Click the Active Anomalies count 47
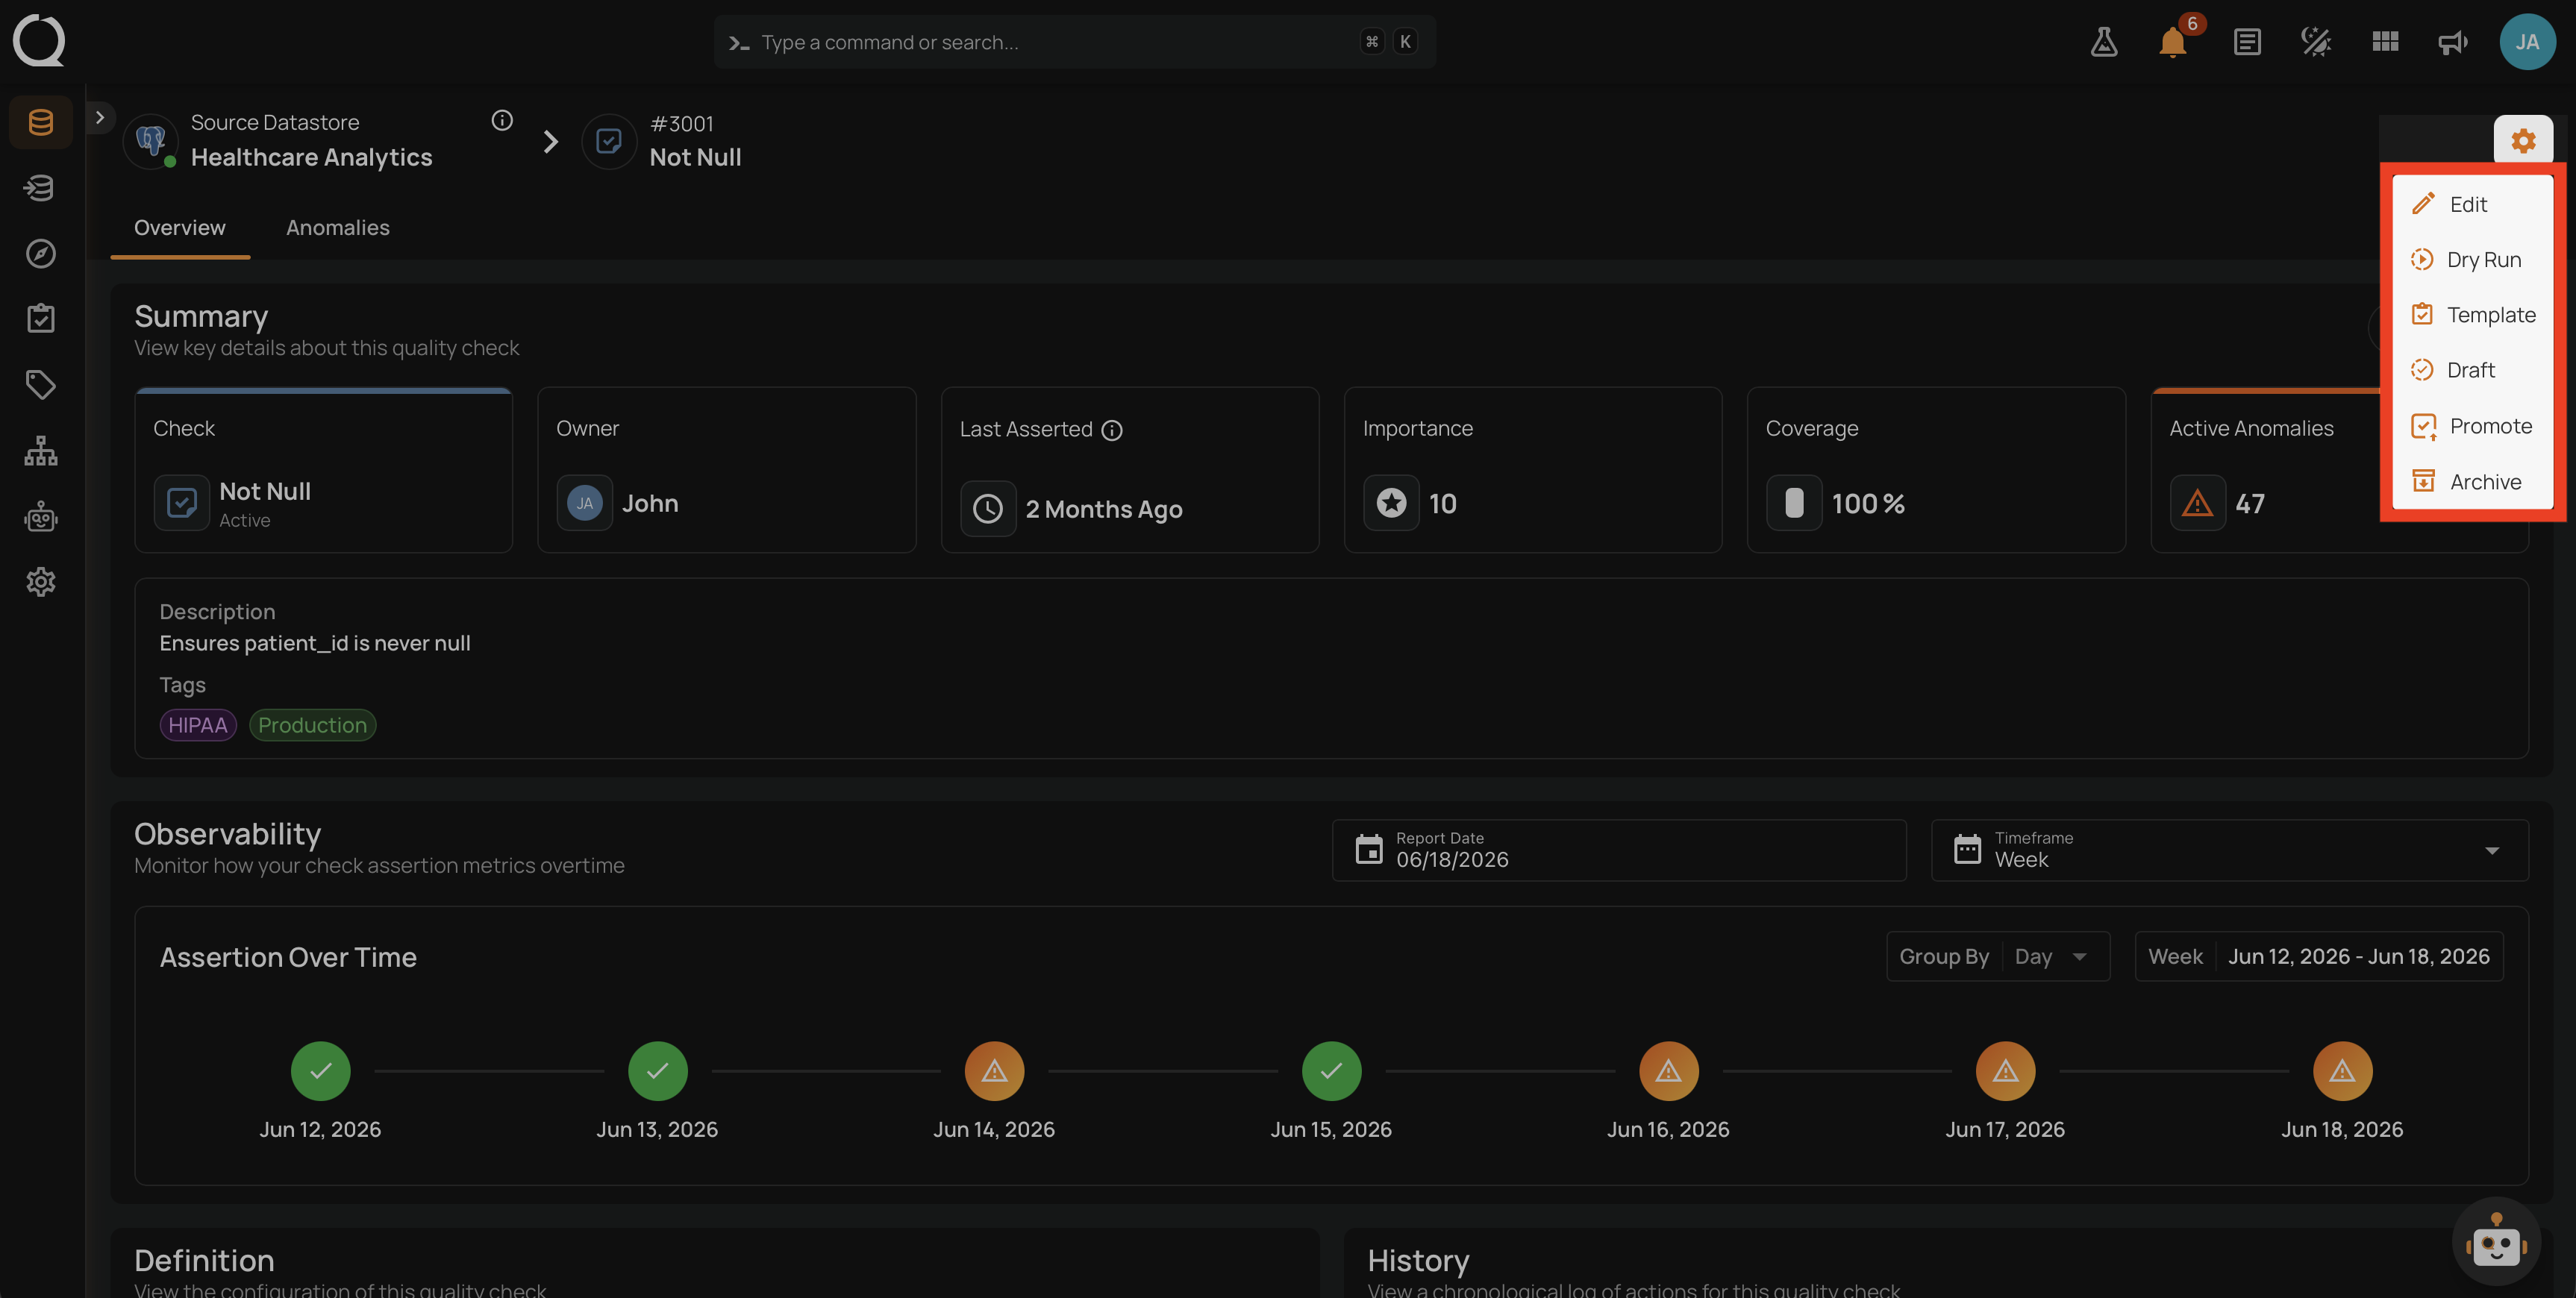Viewport: 2576px width, 1298px height. tap(2249, 503)
